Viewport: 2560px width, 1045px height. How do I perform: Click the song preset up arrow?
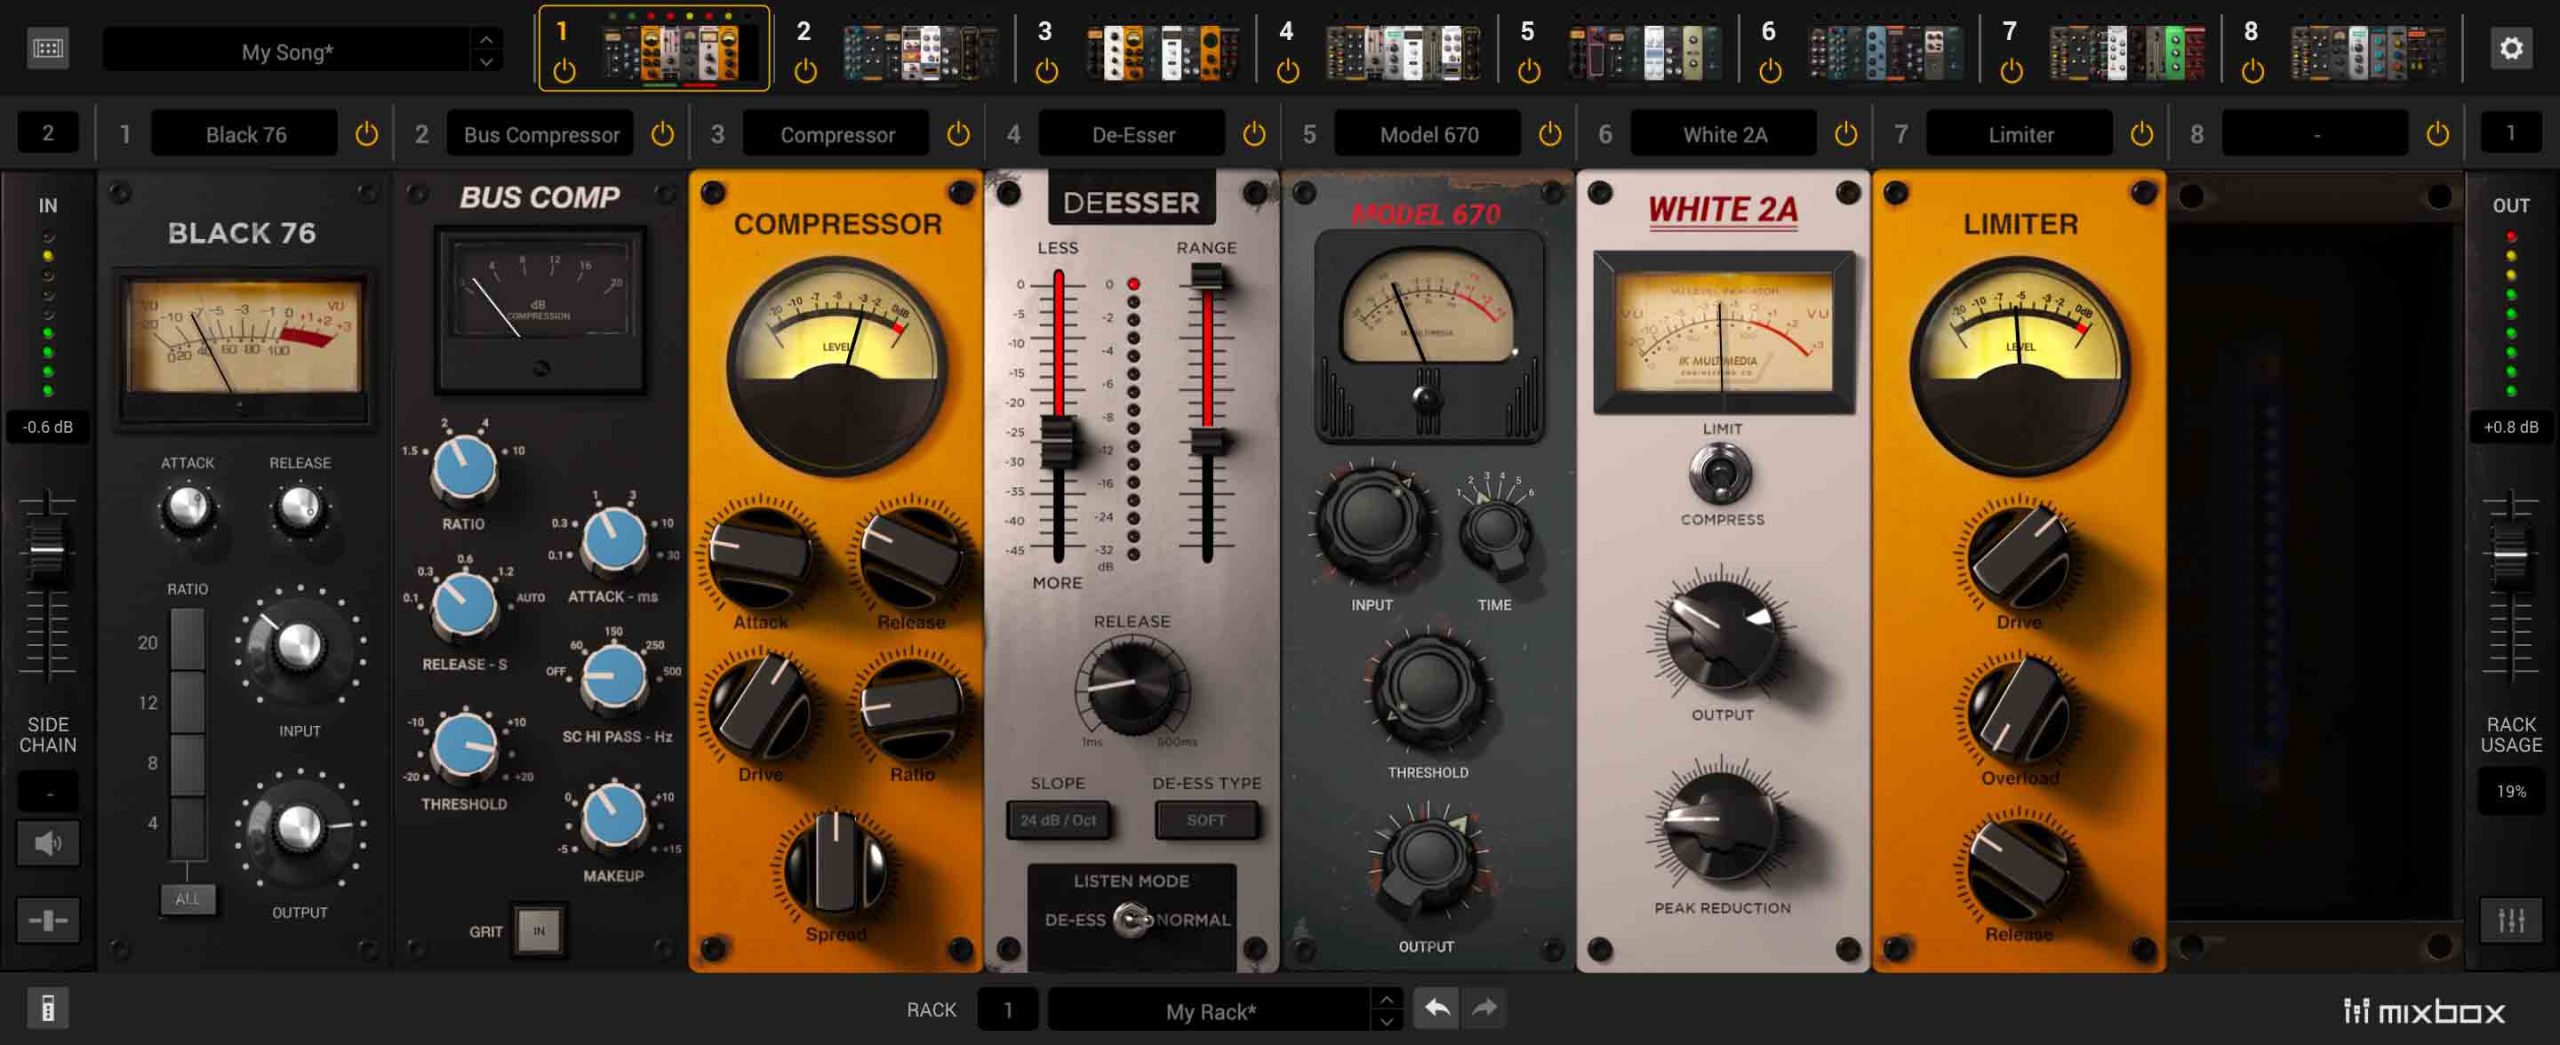486,39
